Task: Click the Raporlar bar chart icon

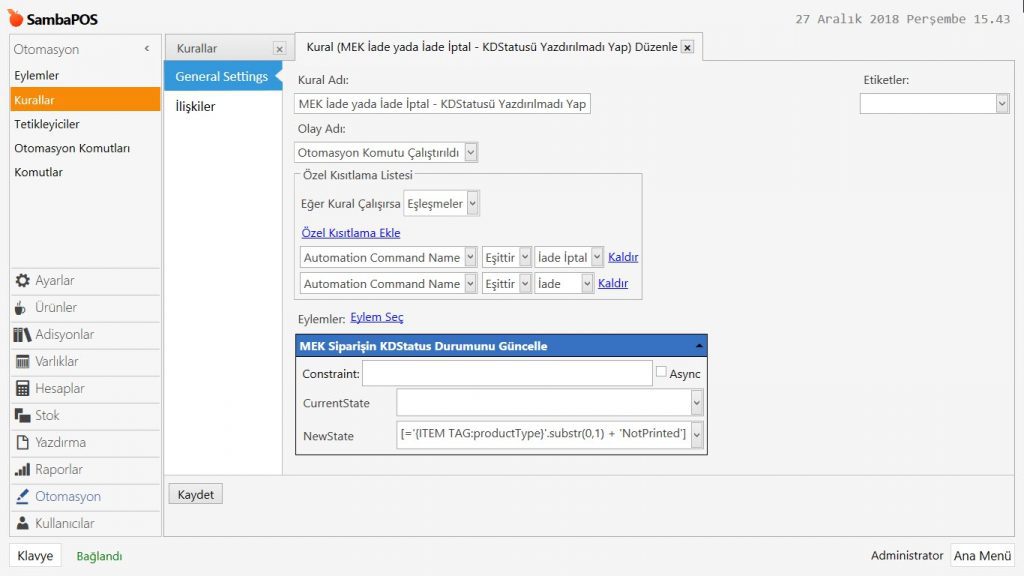Action: point(22,470)
